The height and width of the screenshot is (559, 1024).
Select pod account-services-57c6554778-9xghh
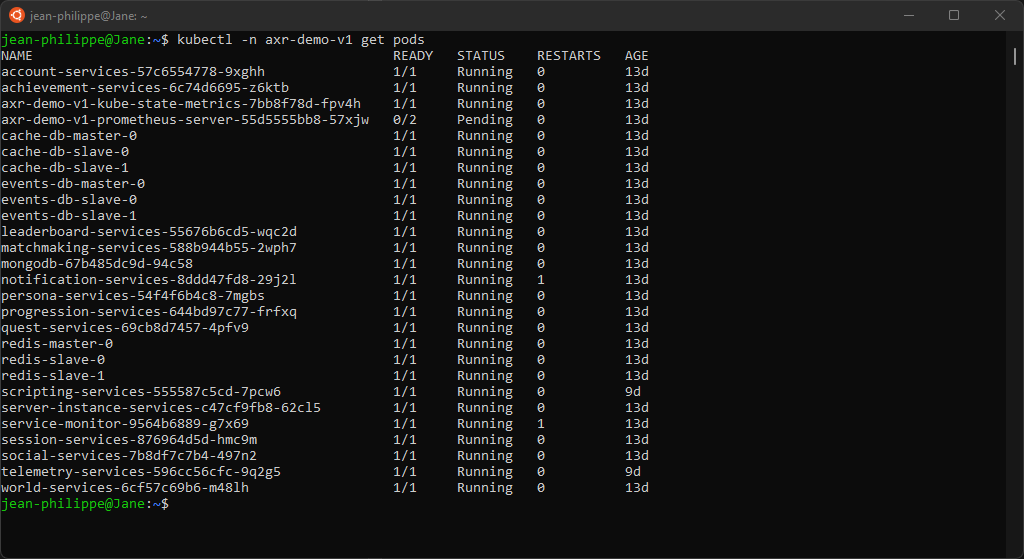(x=133, y=72)
